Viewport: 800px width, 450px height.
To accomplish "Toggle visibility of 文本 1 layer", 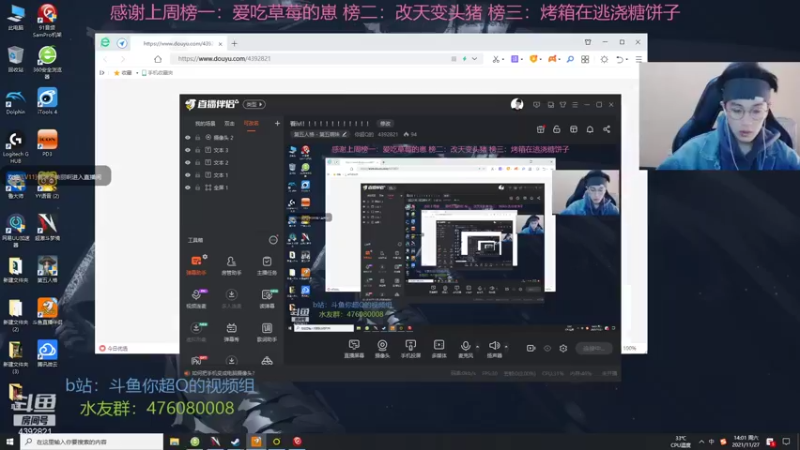I will [188, 175].
